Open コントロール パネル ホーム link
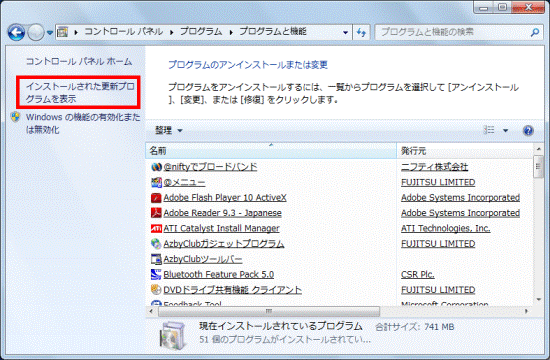550x360 pixels. pos(79,61)
